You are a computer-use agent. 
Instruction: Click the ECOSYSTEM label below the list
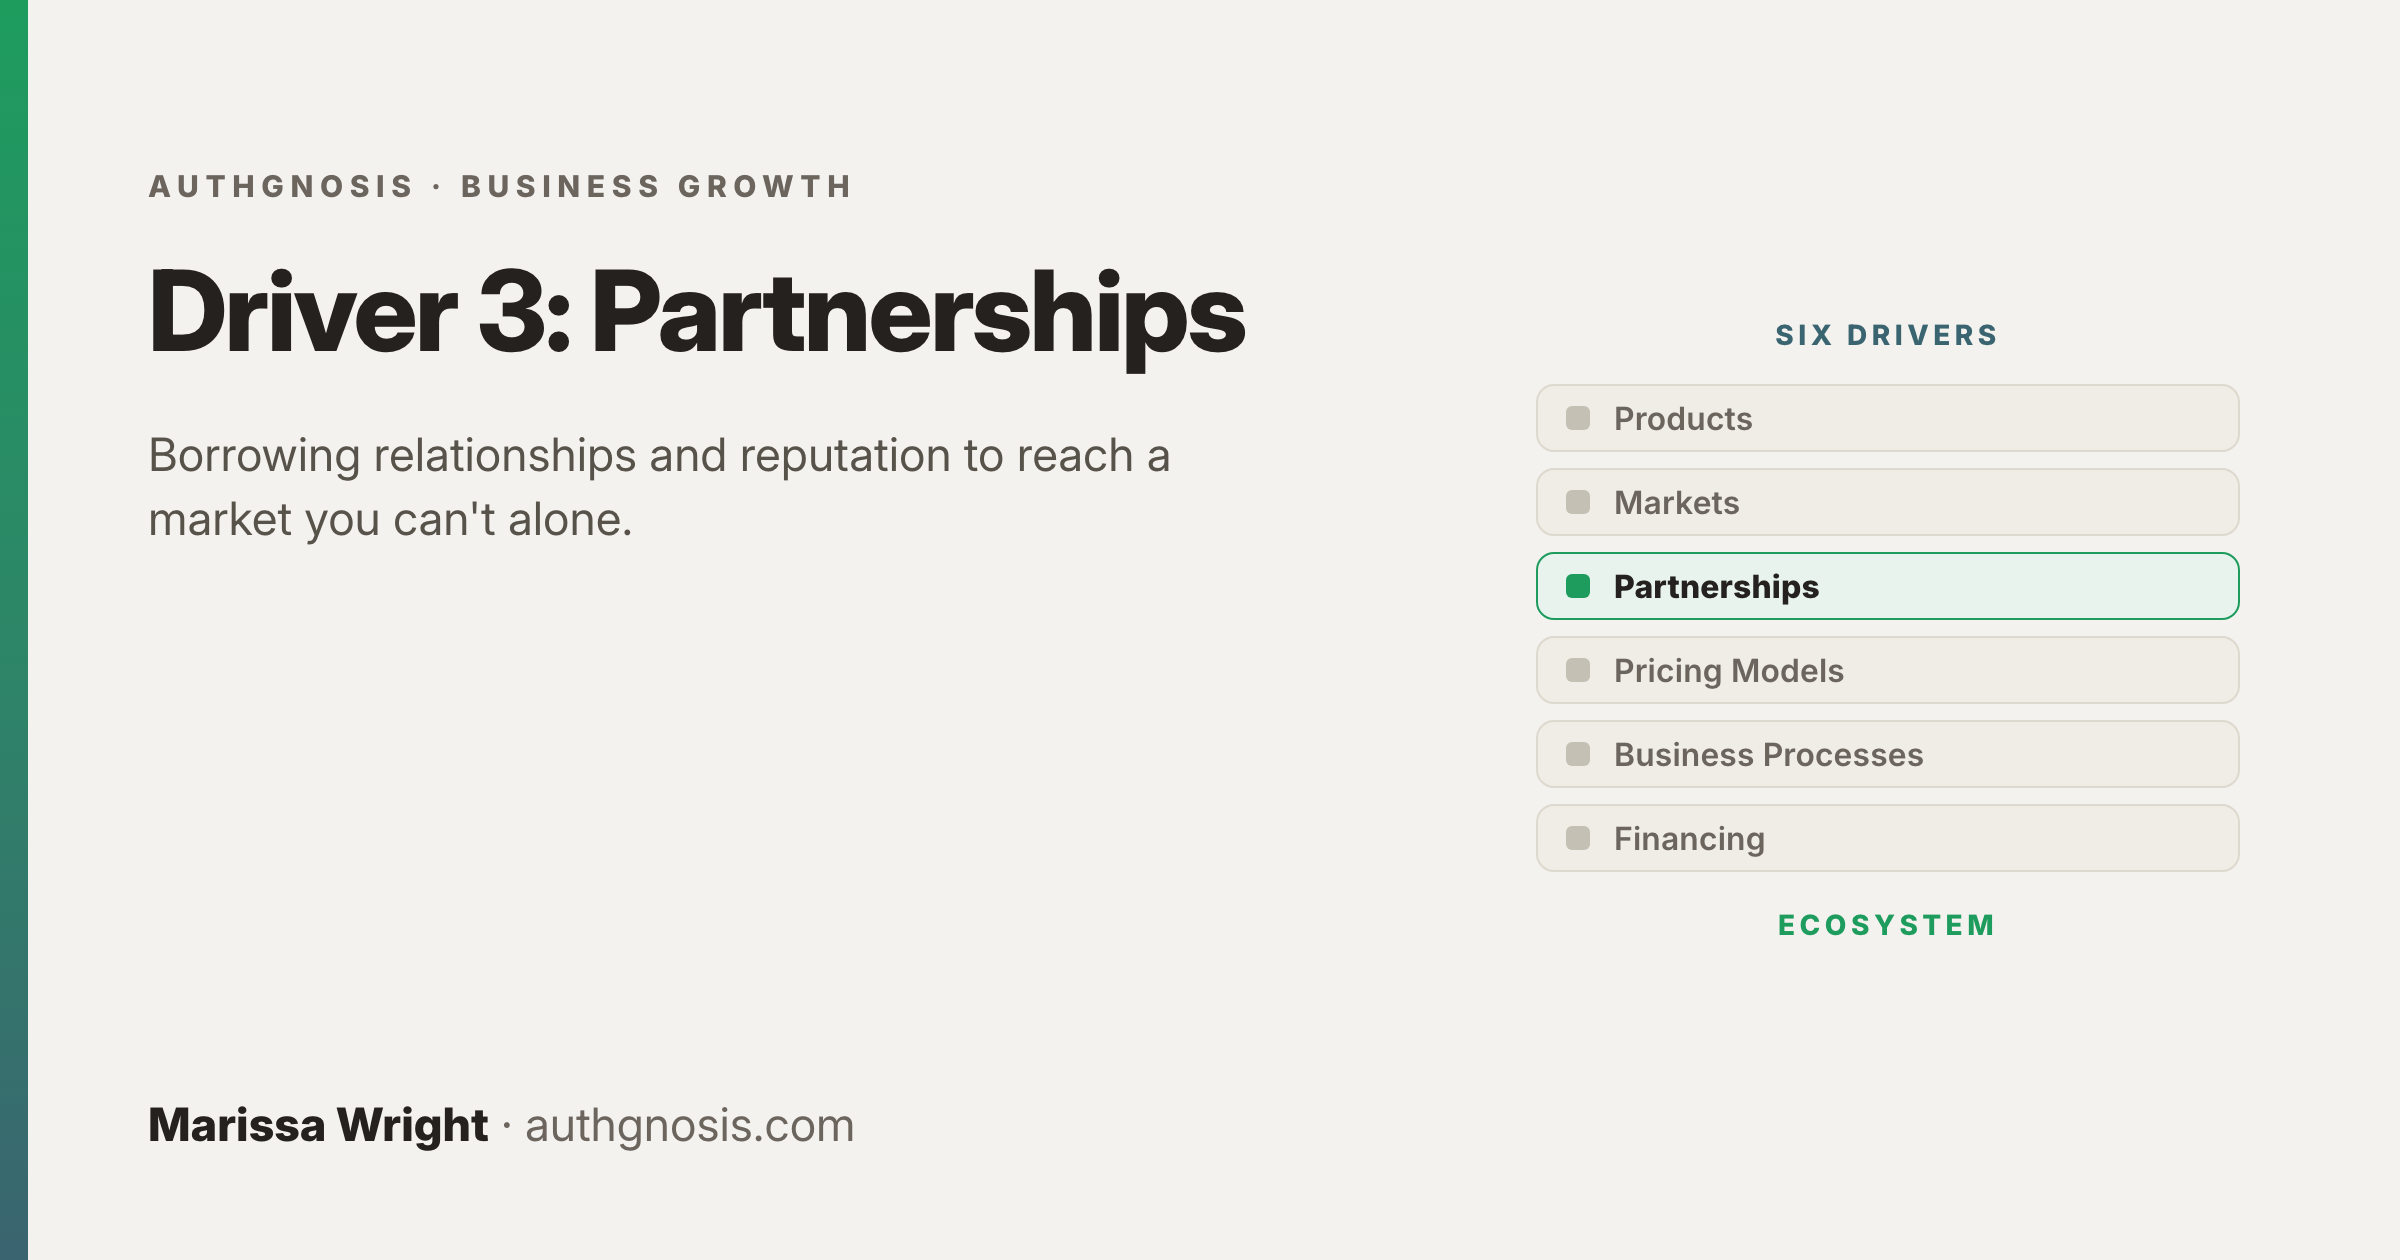tap(1887, 925)
